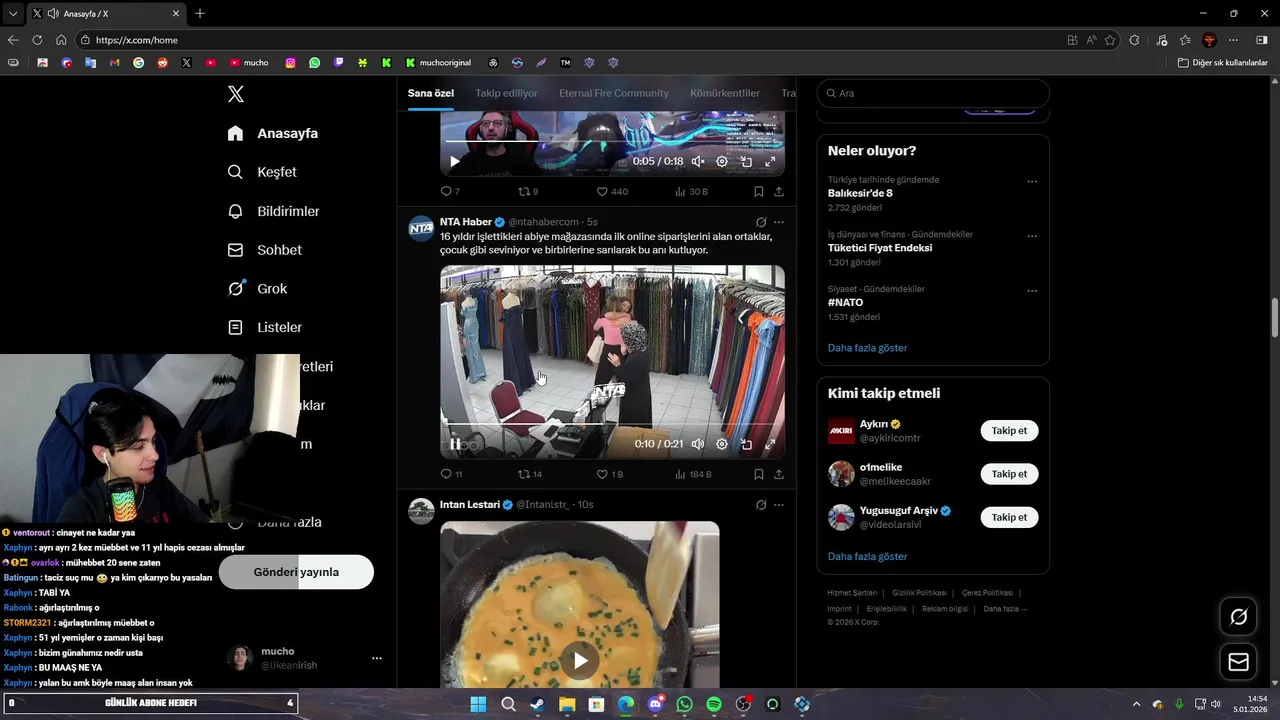Switch to Takip ediliyor tab
Viewport: 1280px width, 720px height.
(x=506, y=93)
